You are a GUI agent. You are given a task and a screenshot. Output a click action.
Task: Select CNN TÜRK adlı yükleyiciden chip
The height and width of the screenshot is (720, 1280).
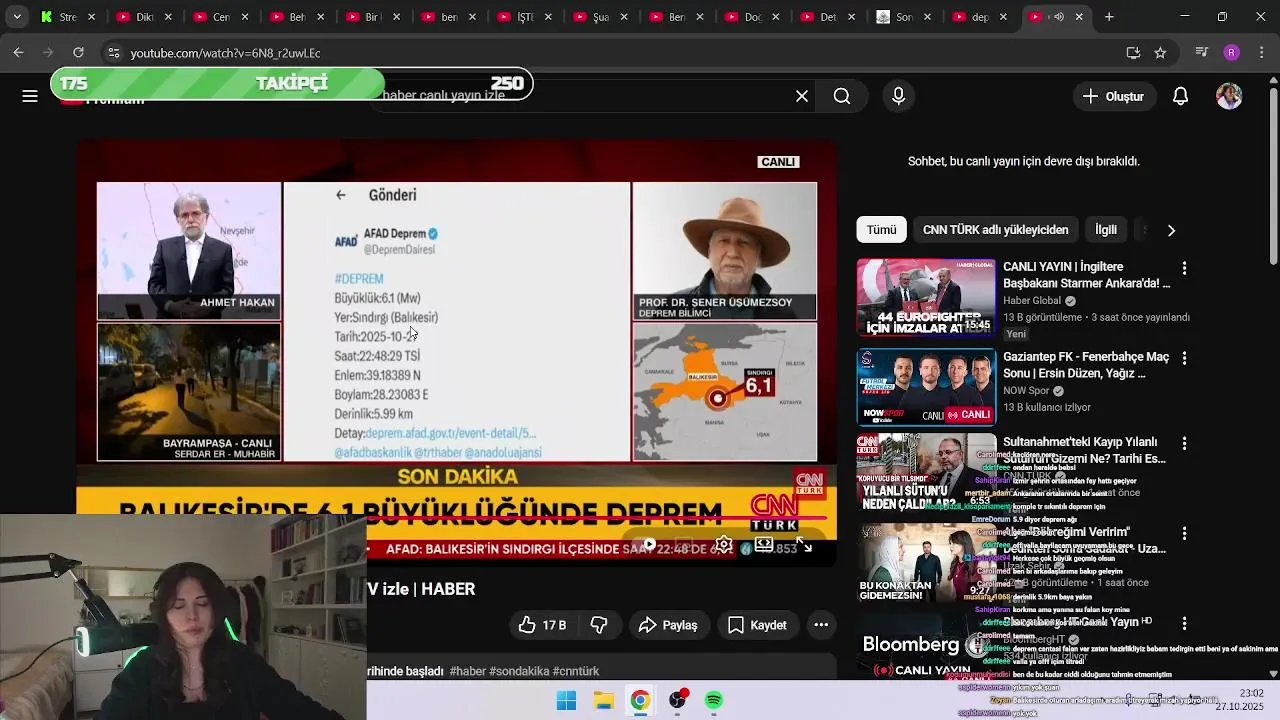click(995, 230)
